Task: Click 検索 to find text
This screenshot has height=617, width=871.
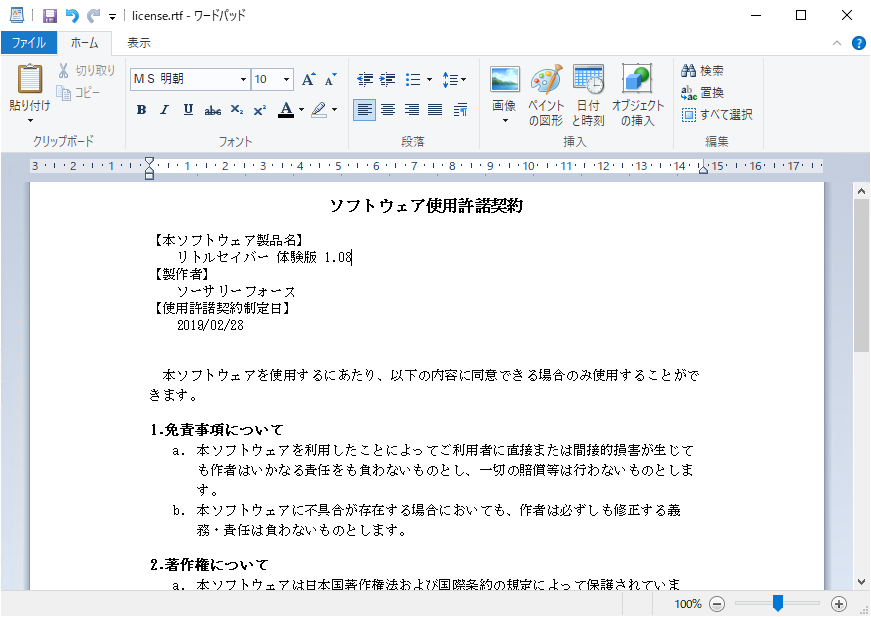Action: 703,71
